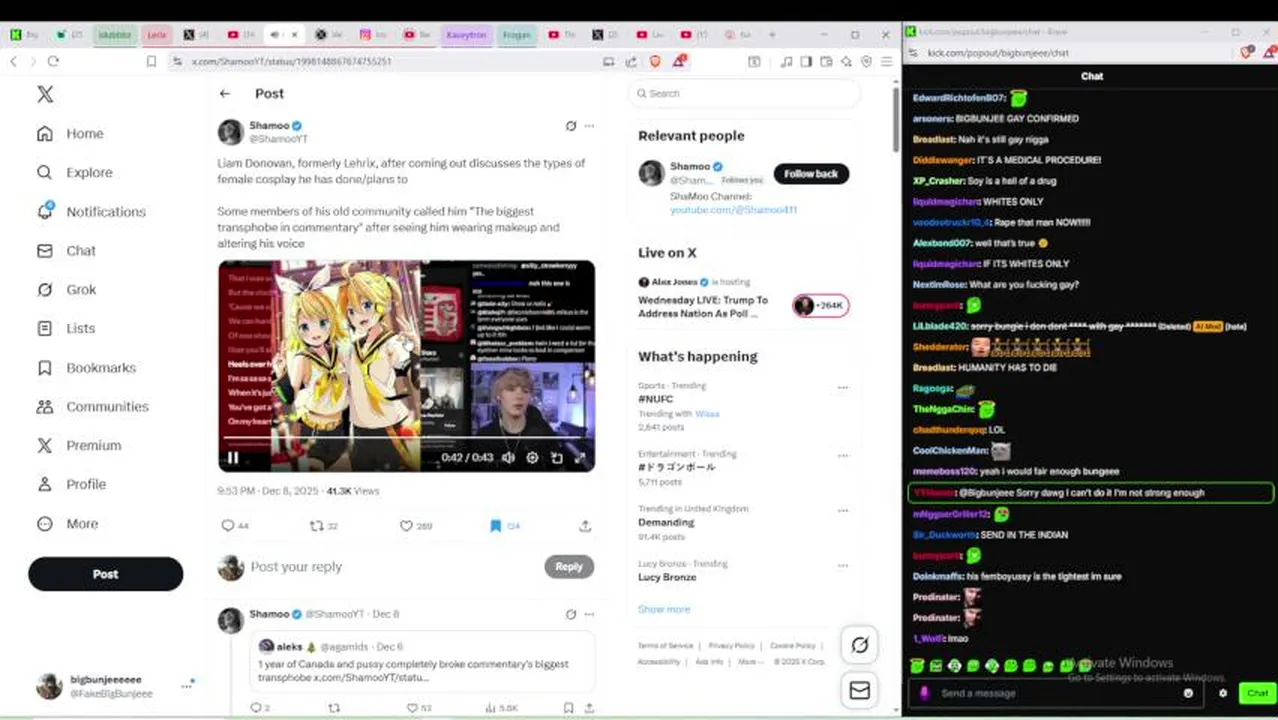Repost Shamoo's post
Viewport: 1278px width, 720px height.
pyautogui.click(x=316, y=525)
